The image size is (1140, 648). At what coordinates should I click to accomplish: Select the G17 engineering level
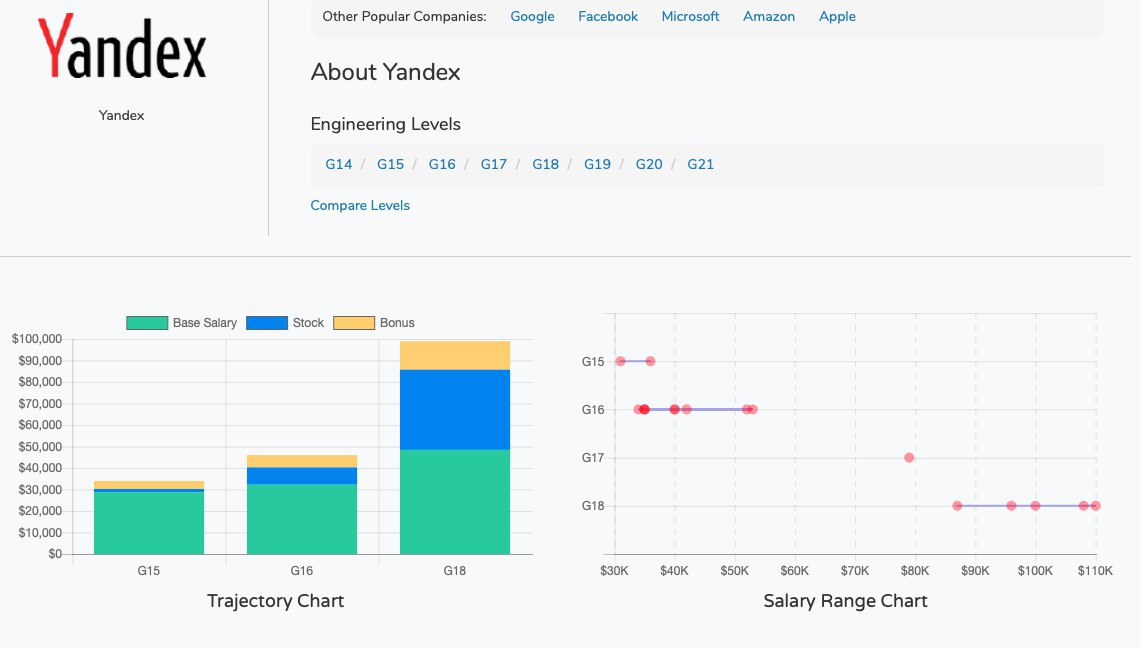click(494, 164)
